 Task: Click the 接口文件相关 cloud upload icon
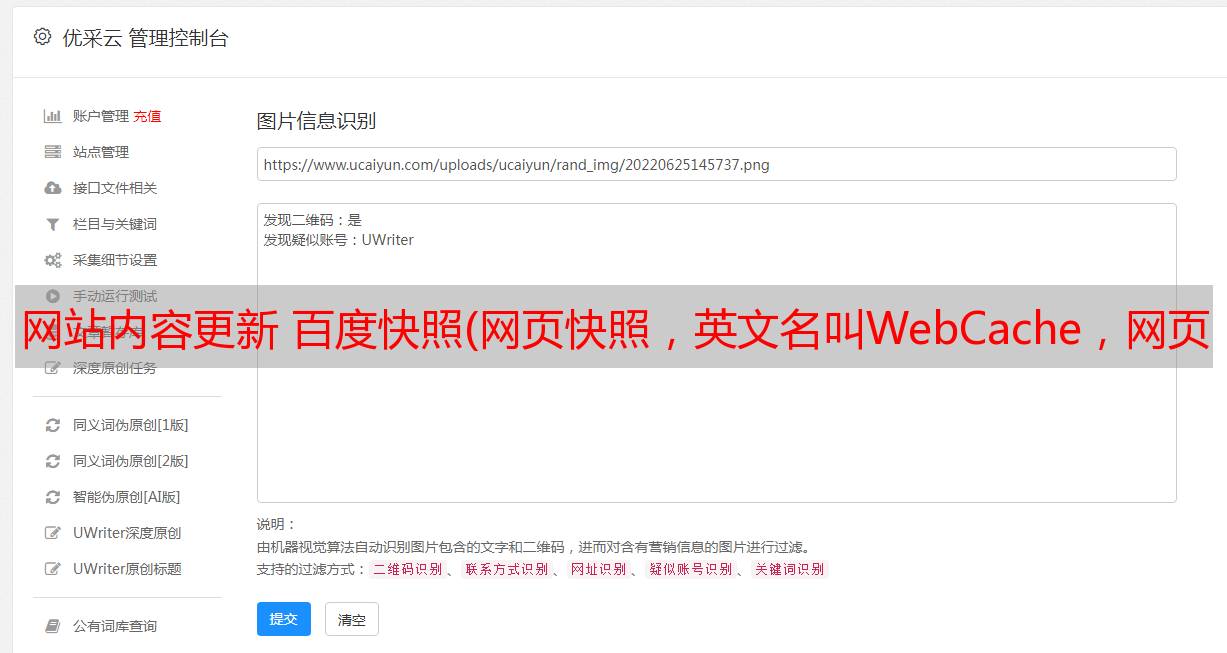point(53,188)
